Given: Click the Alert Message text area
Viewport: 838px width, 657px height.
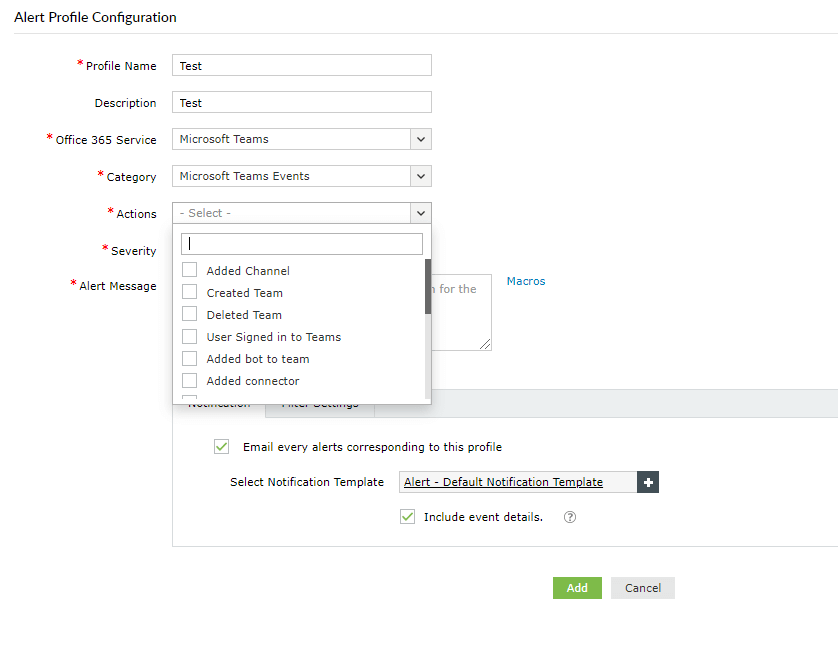Looking at the screenshot, I should (x=461, y=313).
